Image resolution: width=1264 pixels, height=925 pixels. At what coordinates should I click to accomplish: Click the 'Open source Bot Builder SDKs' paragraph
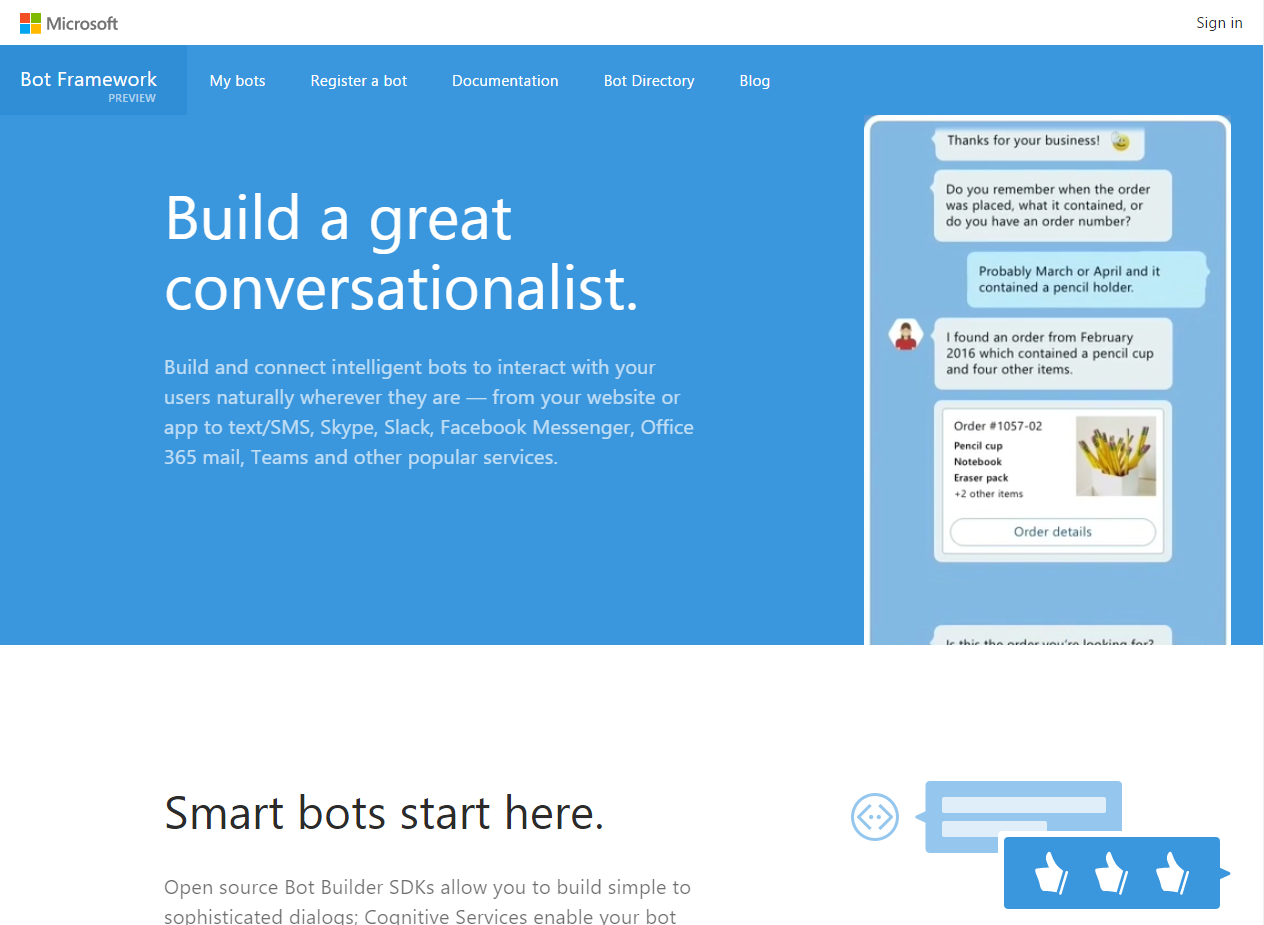click(x=428, y=901)
